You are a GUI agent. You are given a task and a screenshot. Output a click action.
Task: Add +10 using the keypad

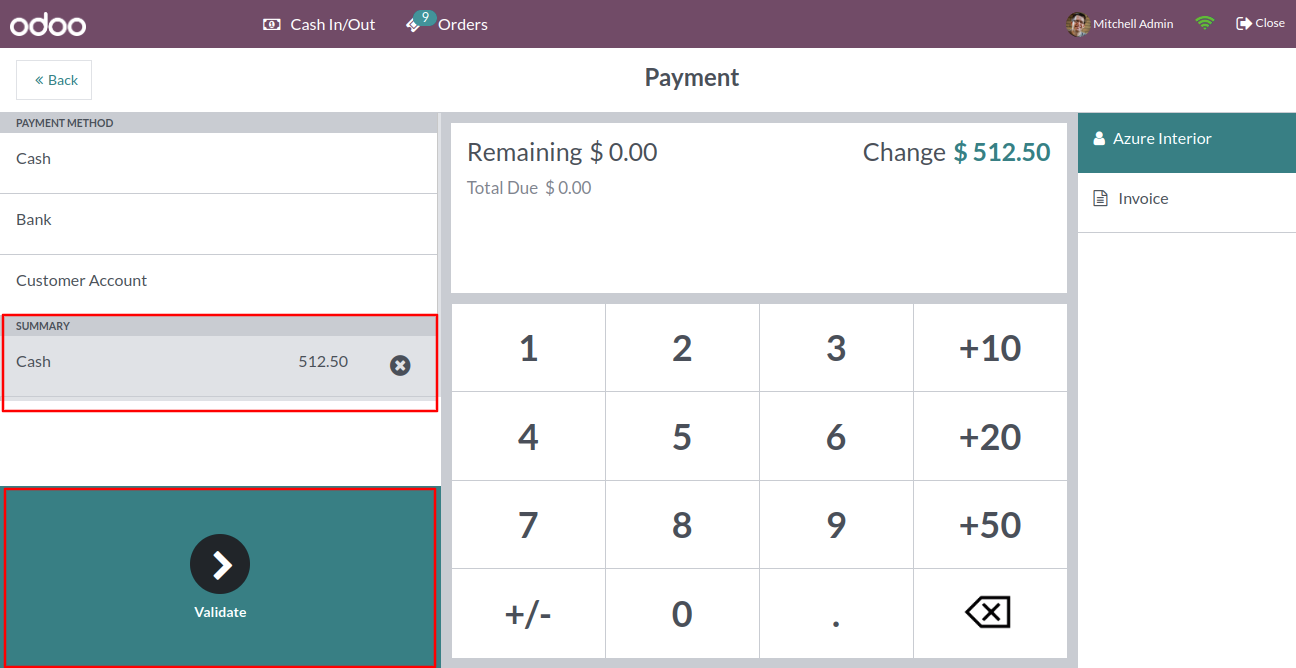click(x=990, y=348)
